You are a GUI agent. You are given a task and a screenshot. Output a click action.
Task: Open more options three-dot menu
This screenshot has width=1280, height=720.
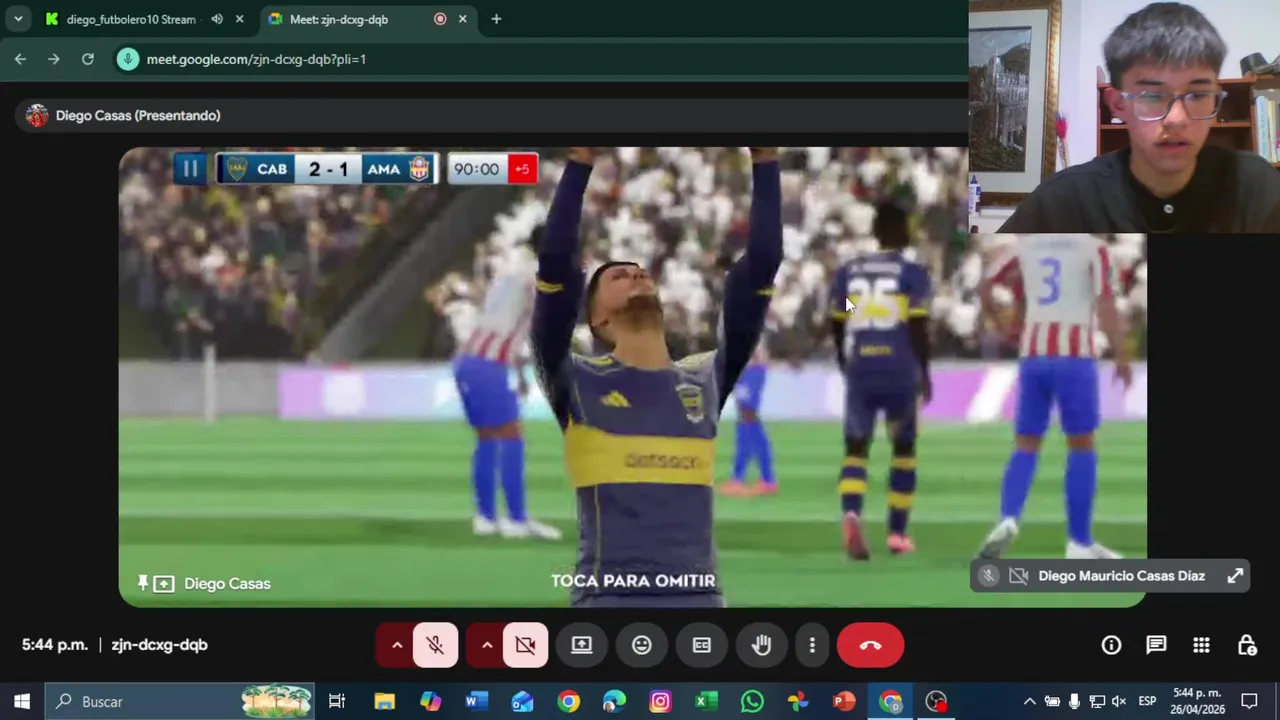pyautogui.click(x=812, y=645)
